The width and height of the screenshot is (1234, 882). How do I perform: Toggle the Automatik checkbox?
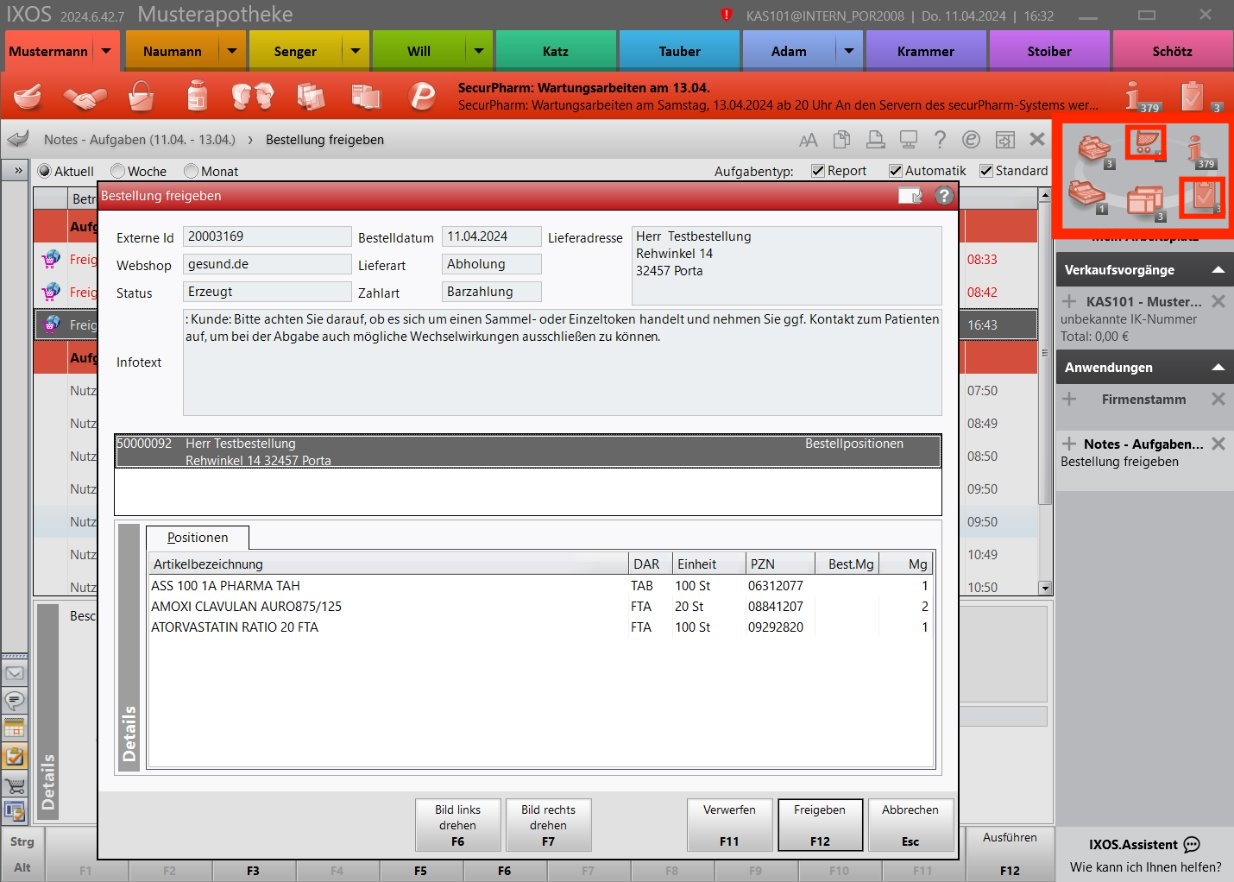(896, 171)
